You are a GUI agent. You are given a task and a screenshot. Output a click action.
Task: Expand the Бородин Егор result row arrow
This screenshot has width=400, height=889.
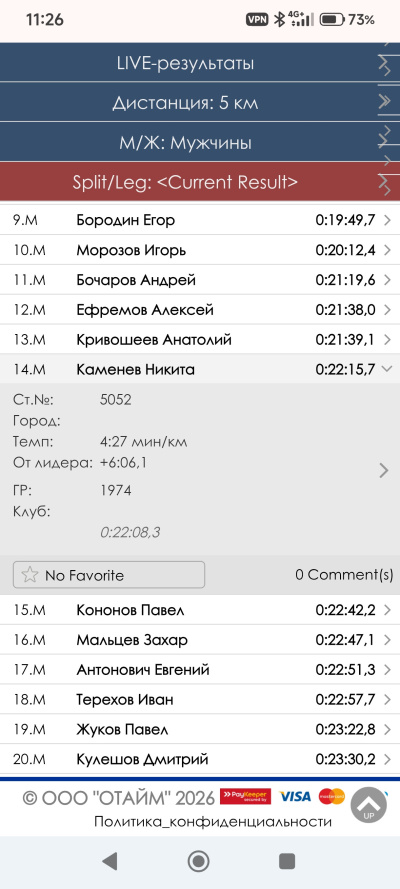(387, 221)
